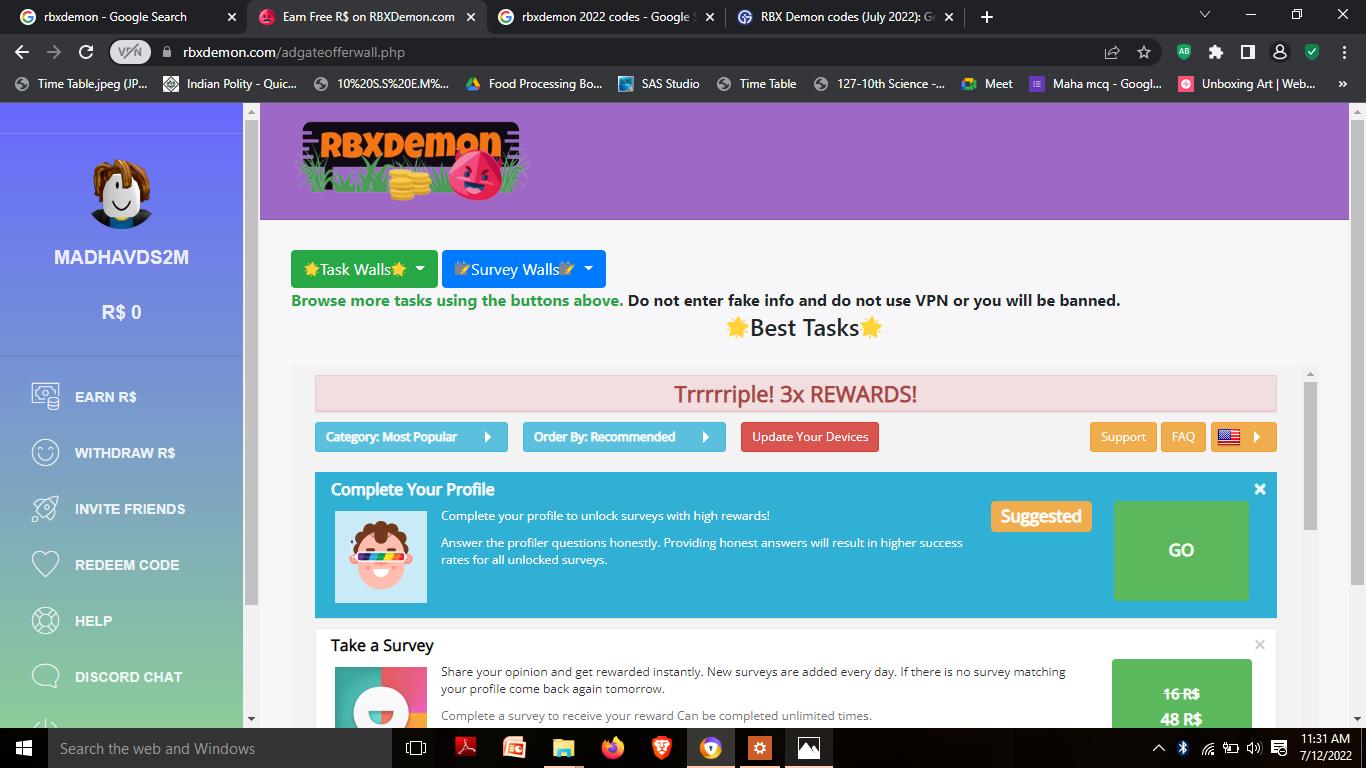Toggle the browser side panel icon
Viewport: 1366px width, 768px height.
click(1248, 52)
